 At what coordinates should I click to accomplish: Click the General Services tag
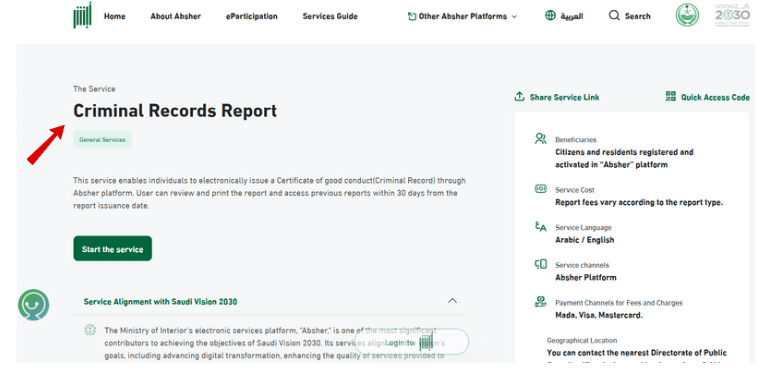[102, 139]
